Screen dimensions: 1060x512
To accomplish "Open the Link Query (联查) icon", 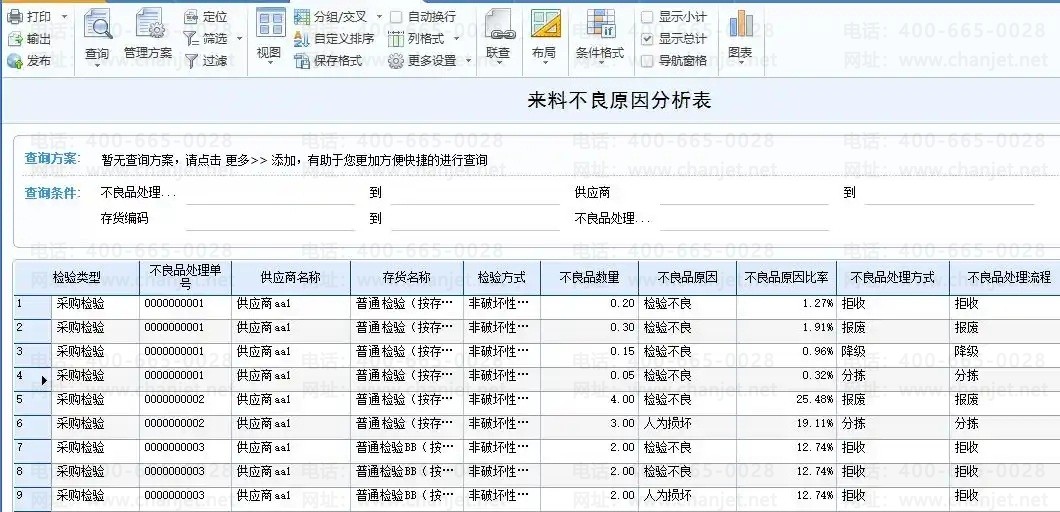I will [x=498, y=24].
